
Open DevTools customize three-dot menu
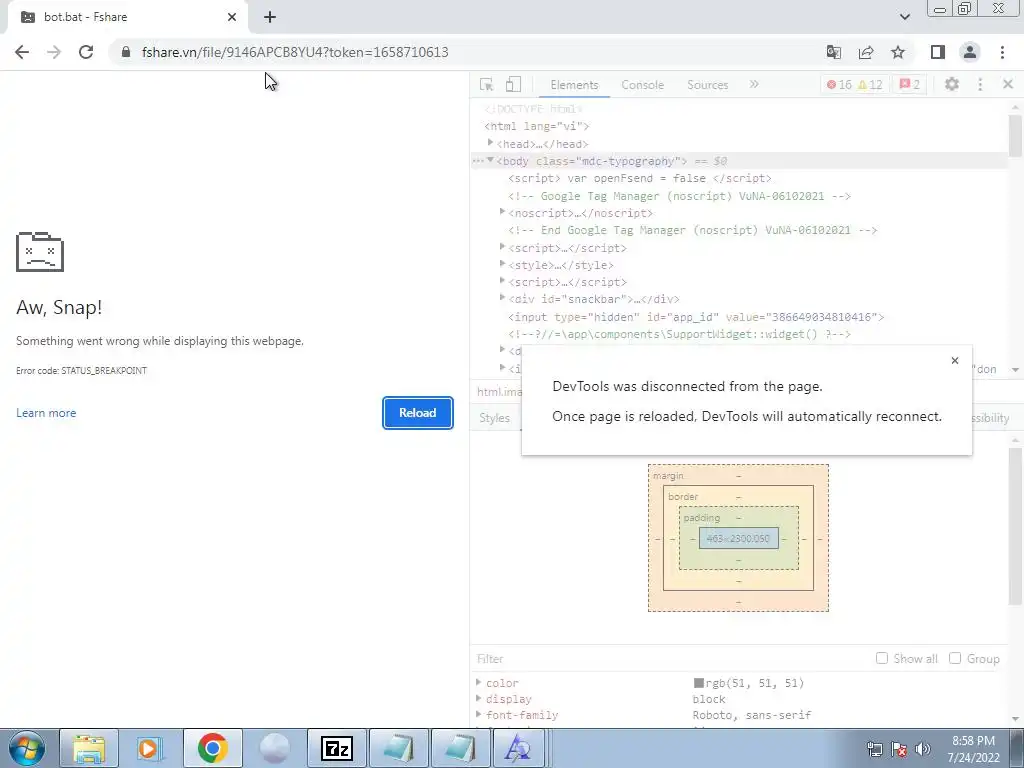click(980, 84)
